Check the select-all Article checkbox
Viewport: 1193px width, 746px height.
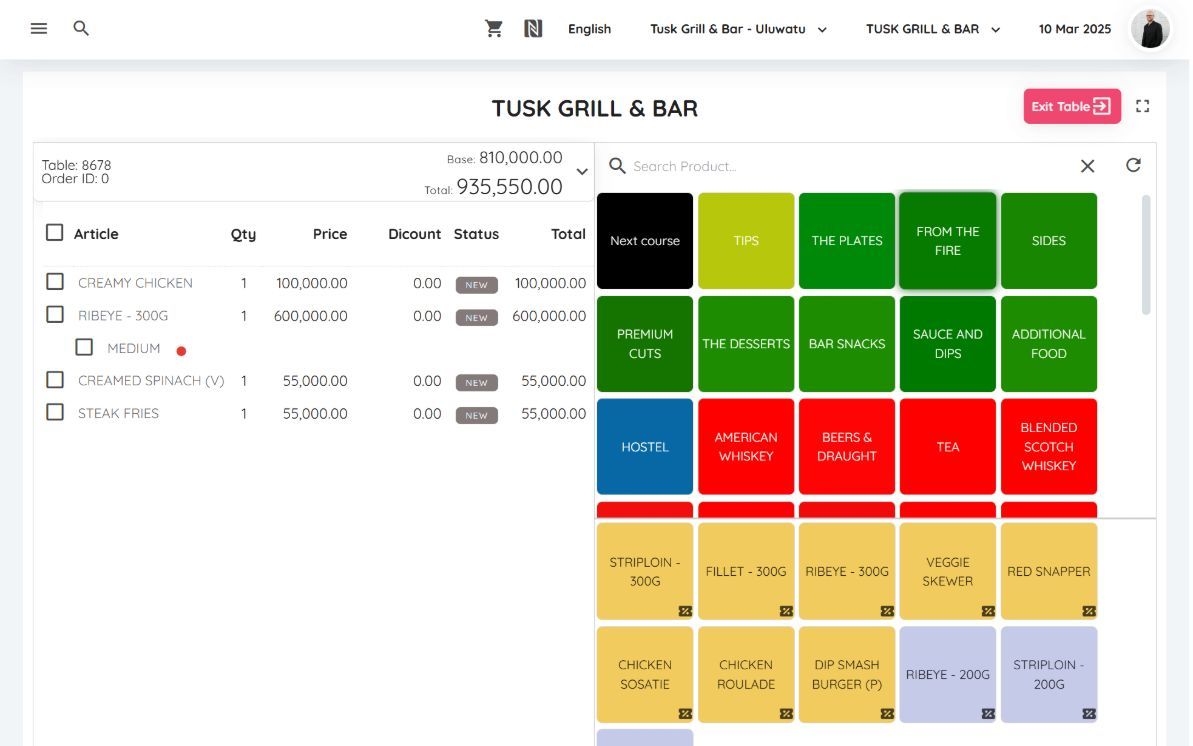tap(55, 233)
